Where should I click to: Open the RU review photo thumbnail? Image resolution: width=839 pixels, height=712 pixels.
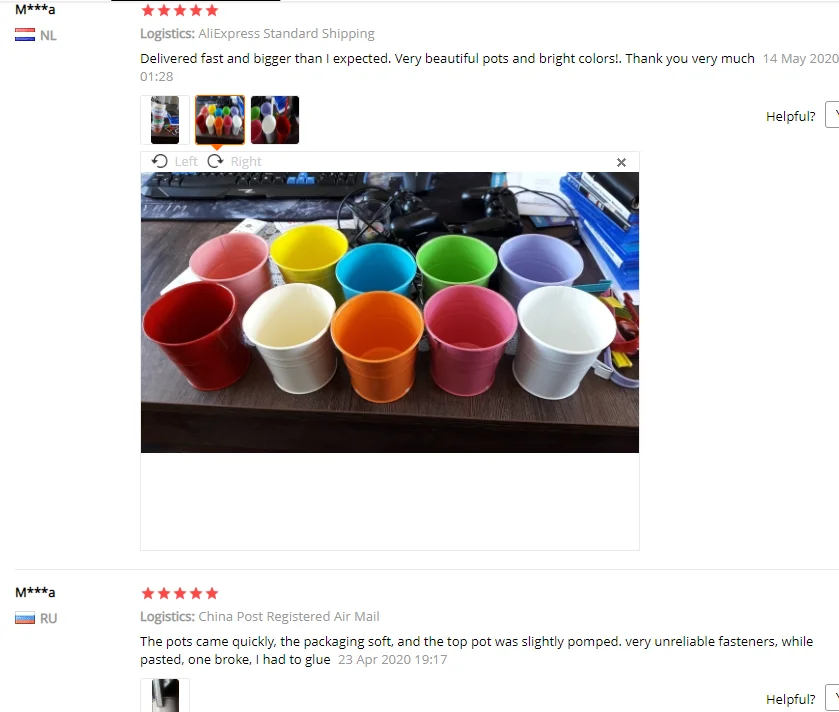165,695
